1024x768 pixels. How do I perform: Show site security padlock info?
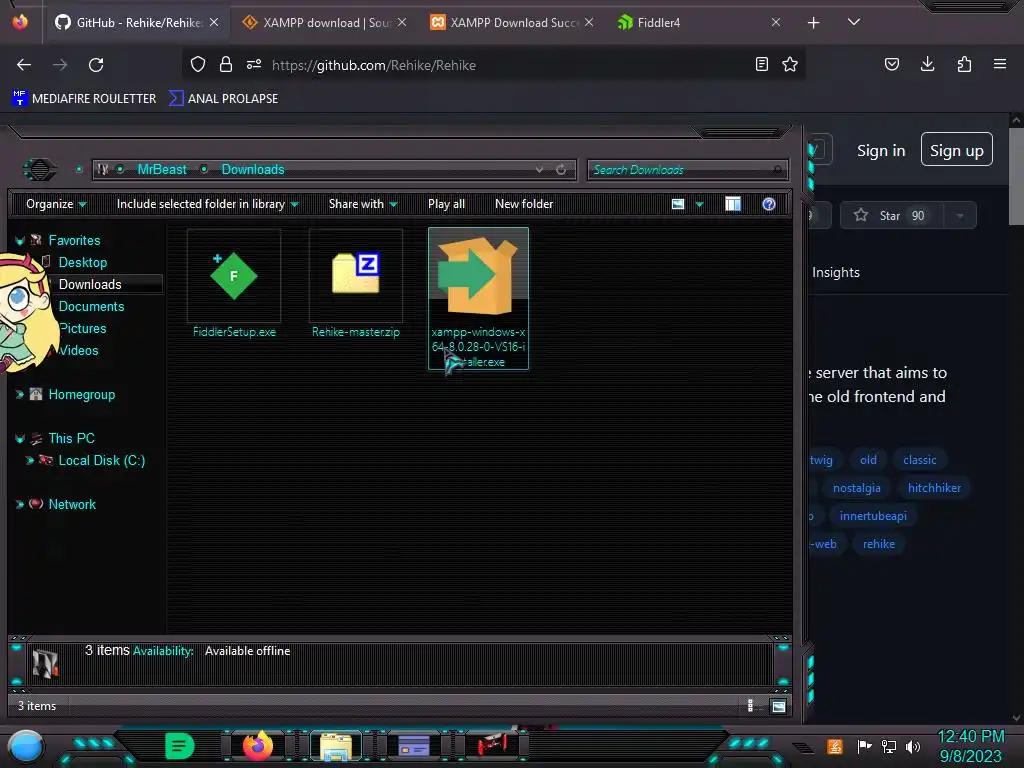[226, 65]
